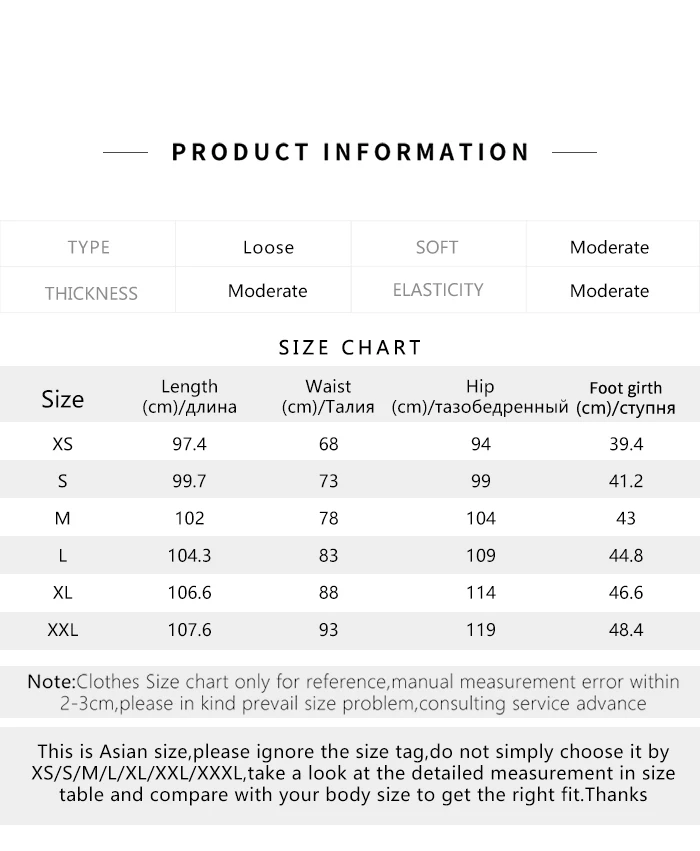Click the M size row label
The height and width of the screenshot is (851, 700).
pyautogui.click(x=62, y=519)
